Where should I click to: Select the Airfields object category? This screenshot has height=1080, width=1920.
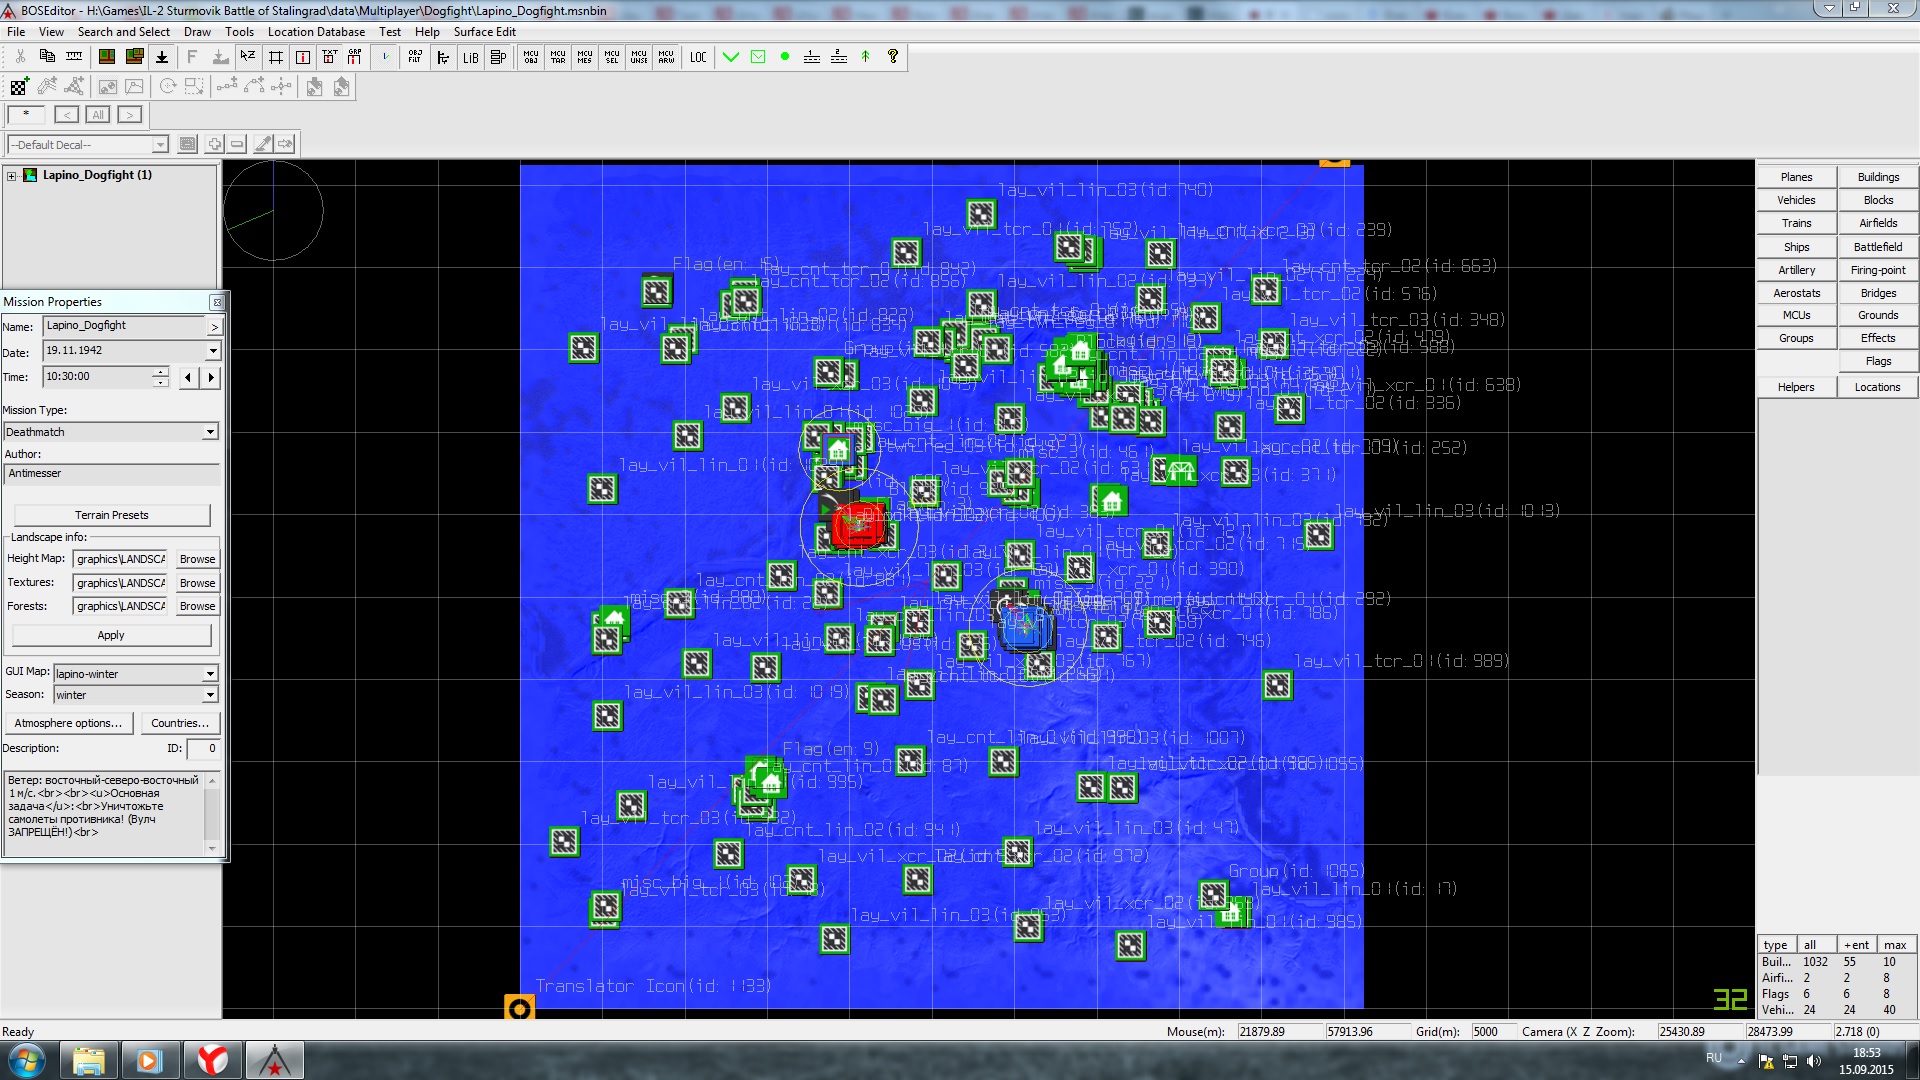tap(1878, 223)
